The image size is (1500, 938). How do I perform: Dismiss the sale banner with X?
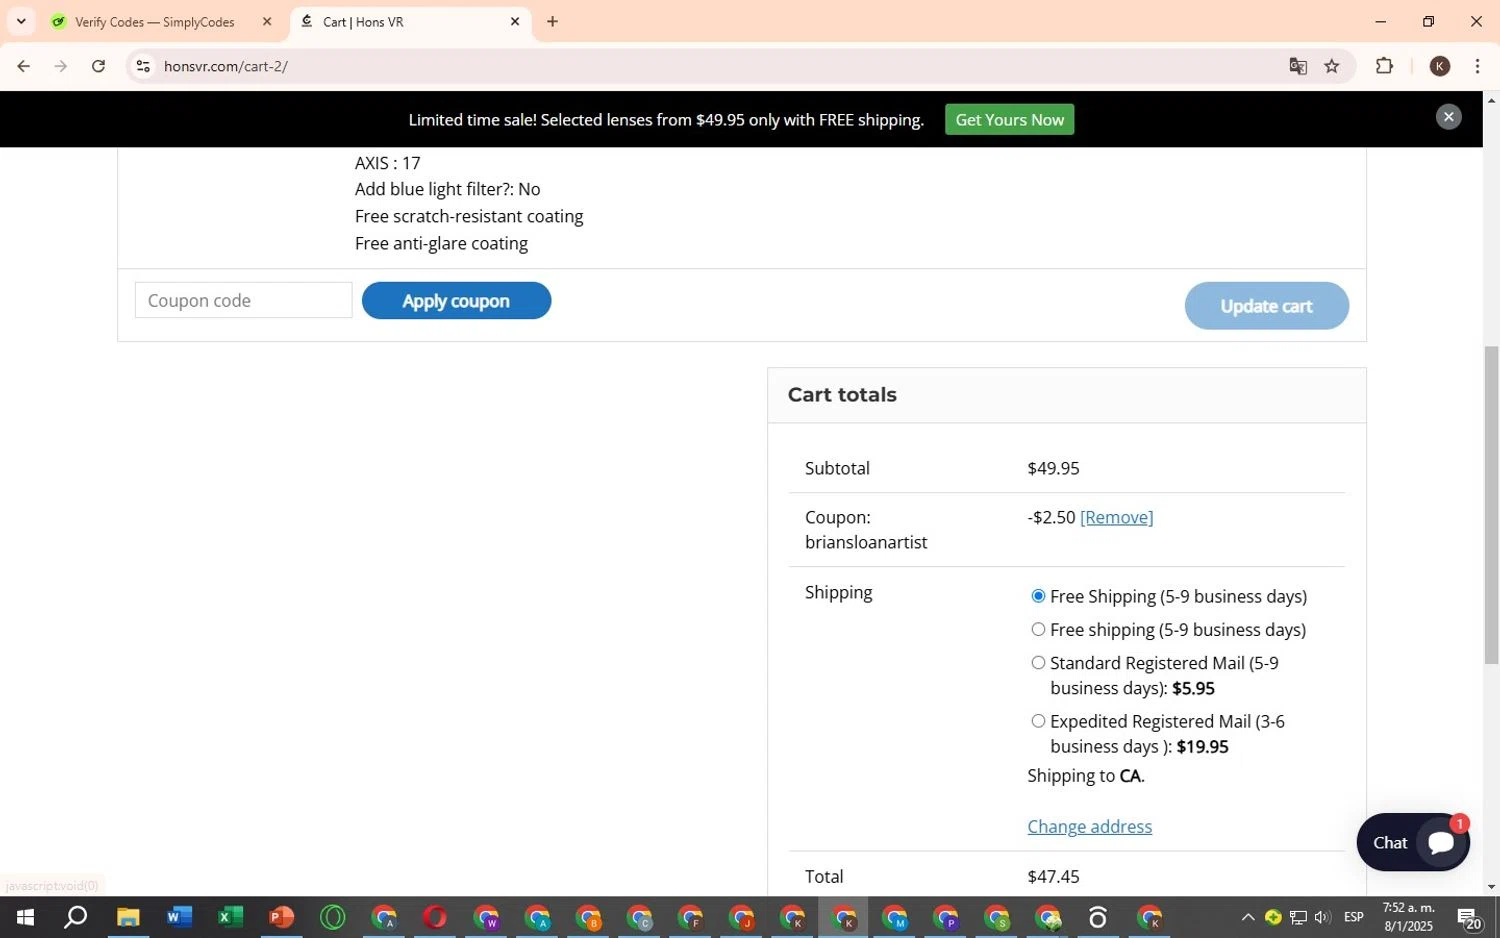point(1448,117)
